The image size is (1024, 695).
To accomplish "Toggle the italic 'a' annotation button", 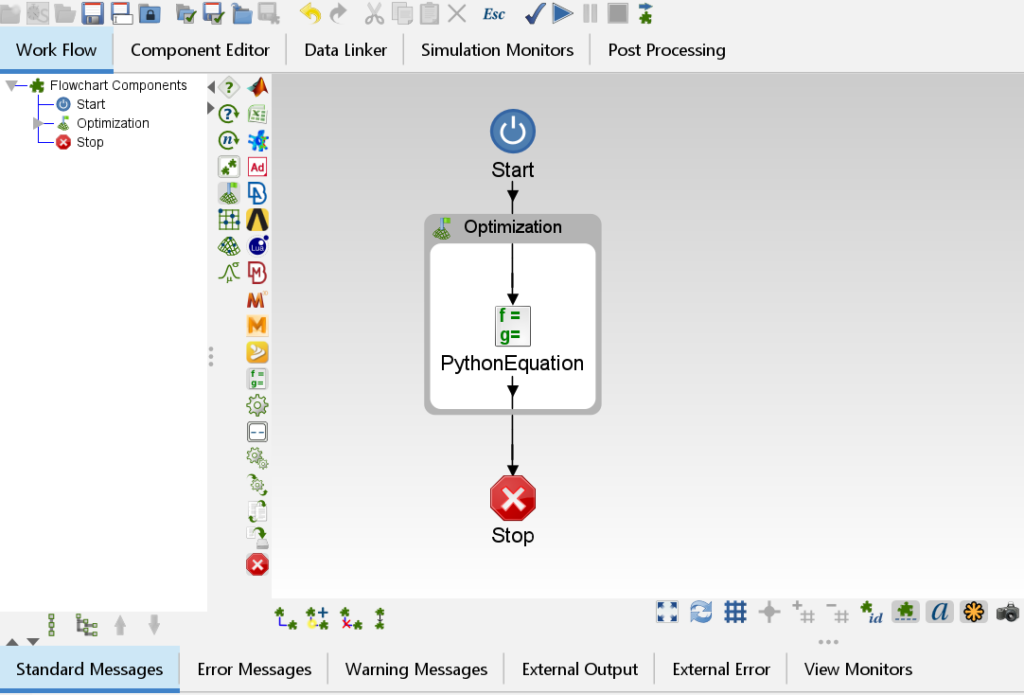I will tap(939, 612).
